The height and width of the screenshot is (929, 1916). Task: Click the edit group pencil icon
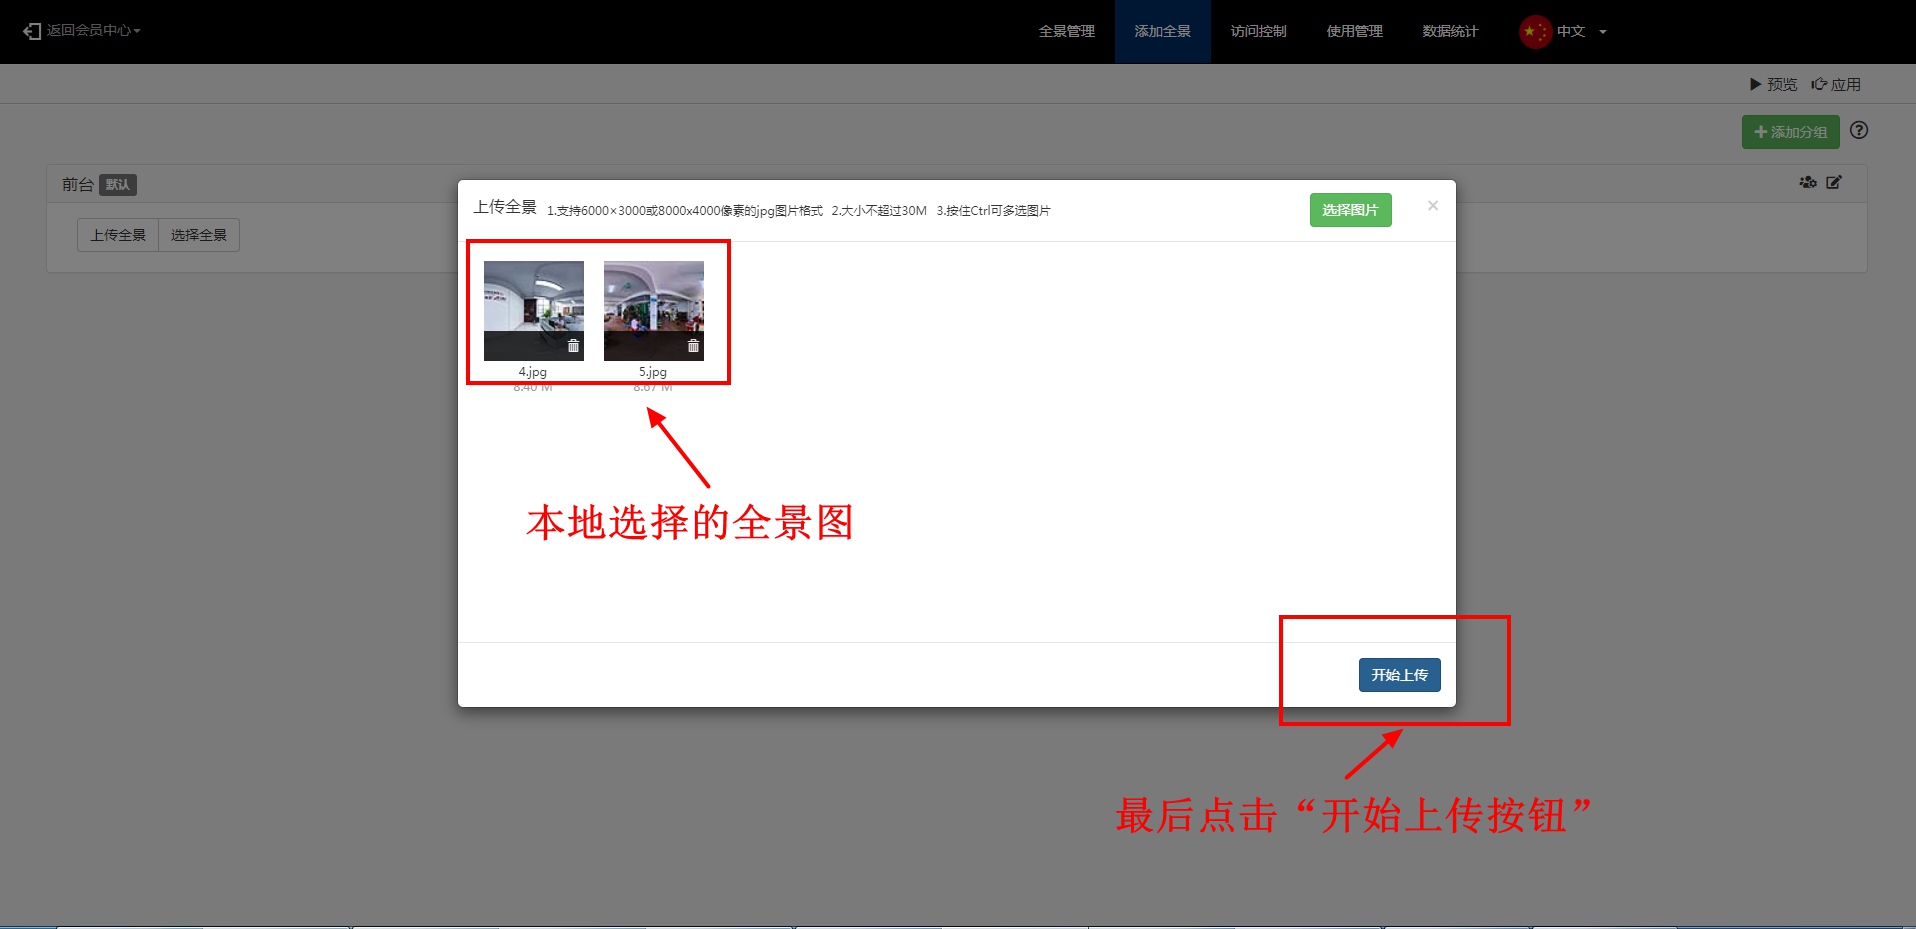1834,182
